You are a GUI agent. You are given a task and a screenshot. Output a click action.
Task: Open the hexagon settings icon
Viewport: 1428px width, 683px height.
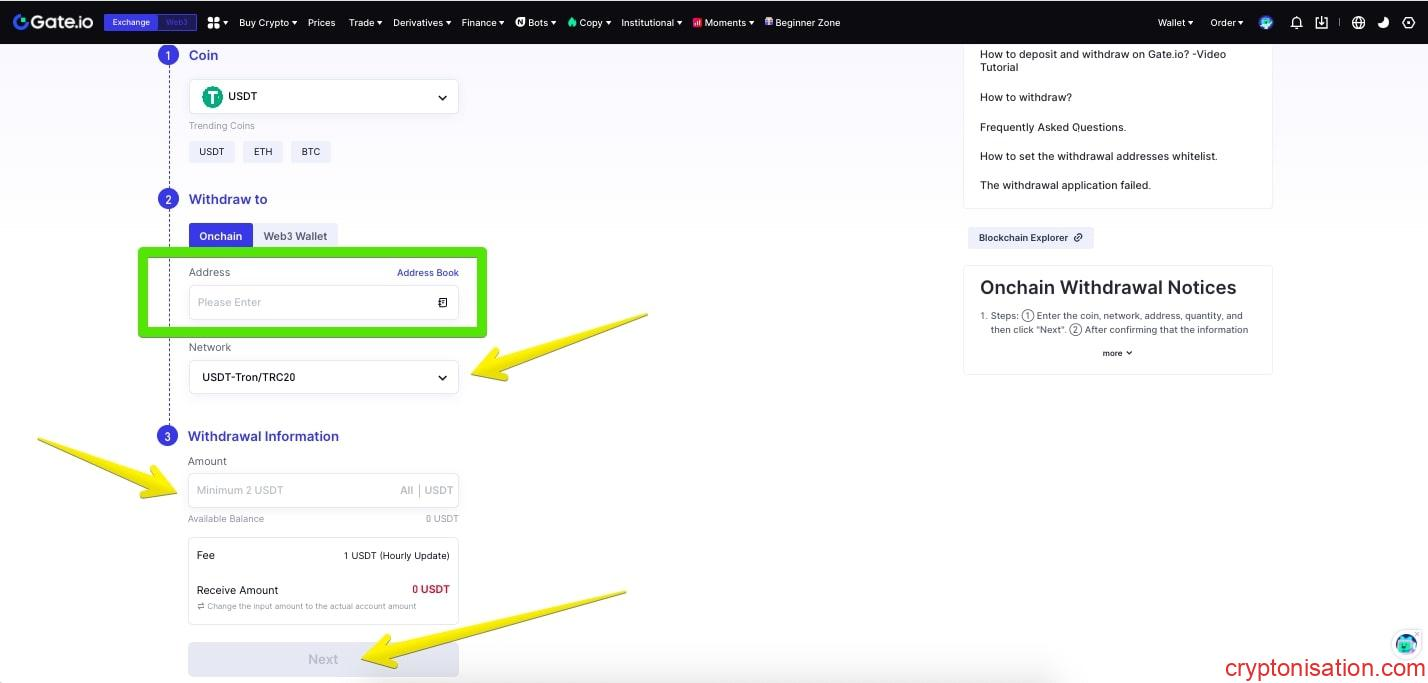pyautogui.click(x=1409, y=22)
